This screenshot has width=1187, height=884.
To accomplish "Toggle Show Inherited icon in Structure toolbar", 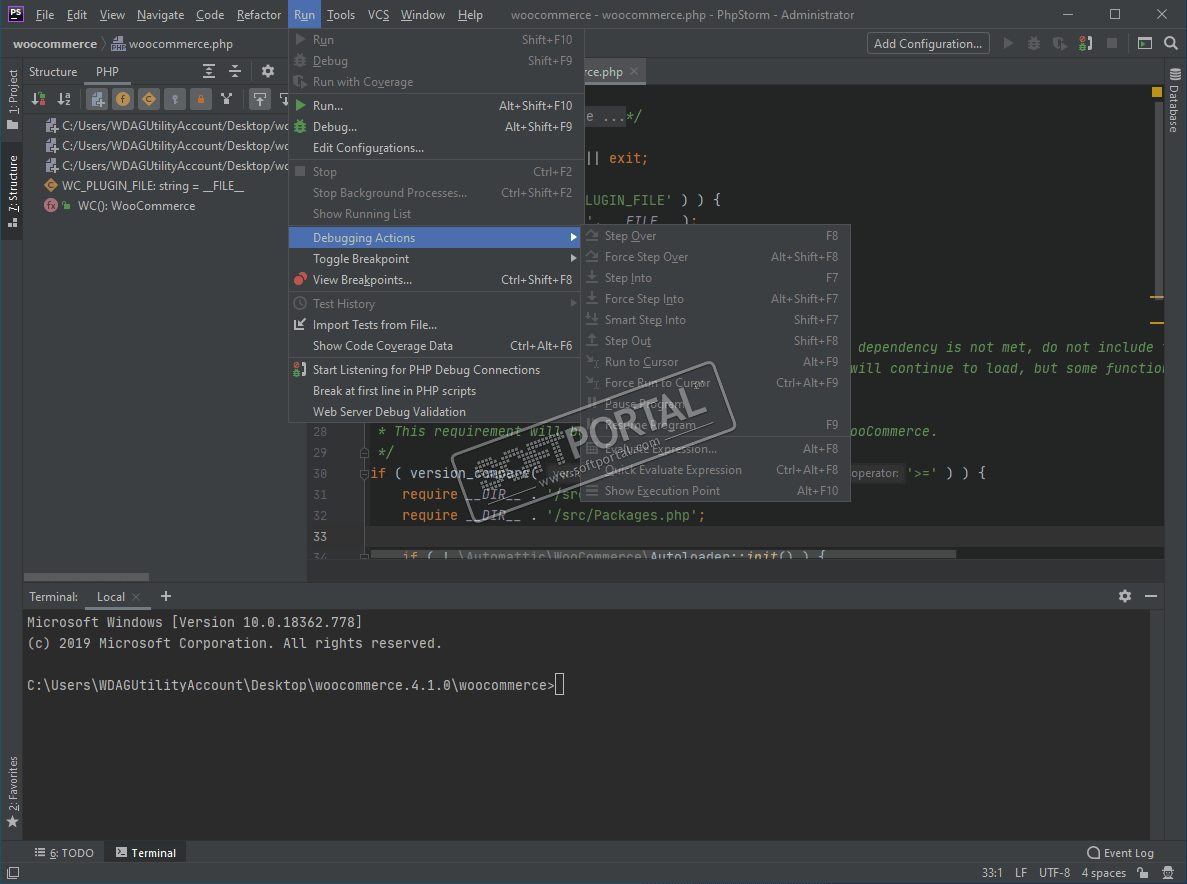I will pyautogui.click(x=226, y=98).
